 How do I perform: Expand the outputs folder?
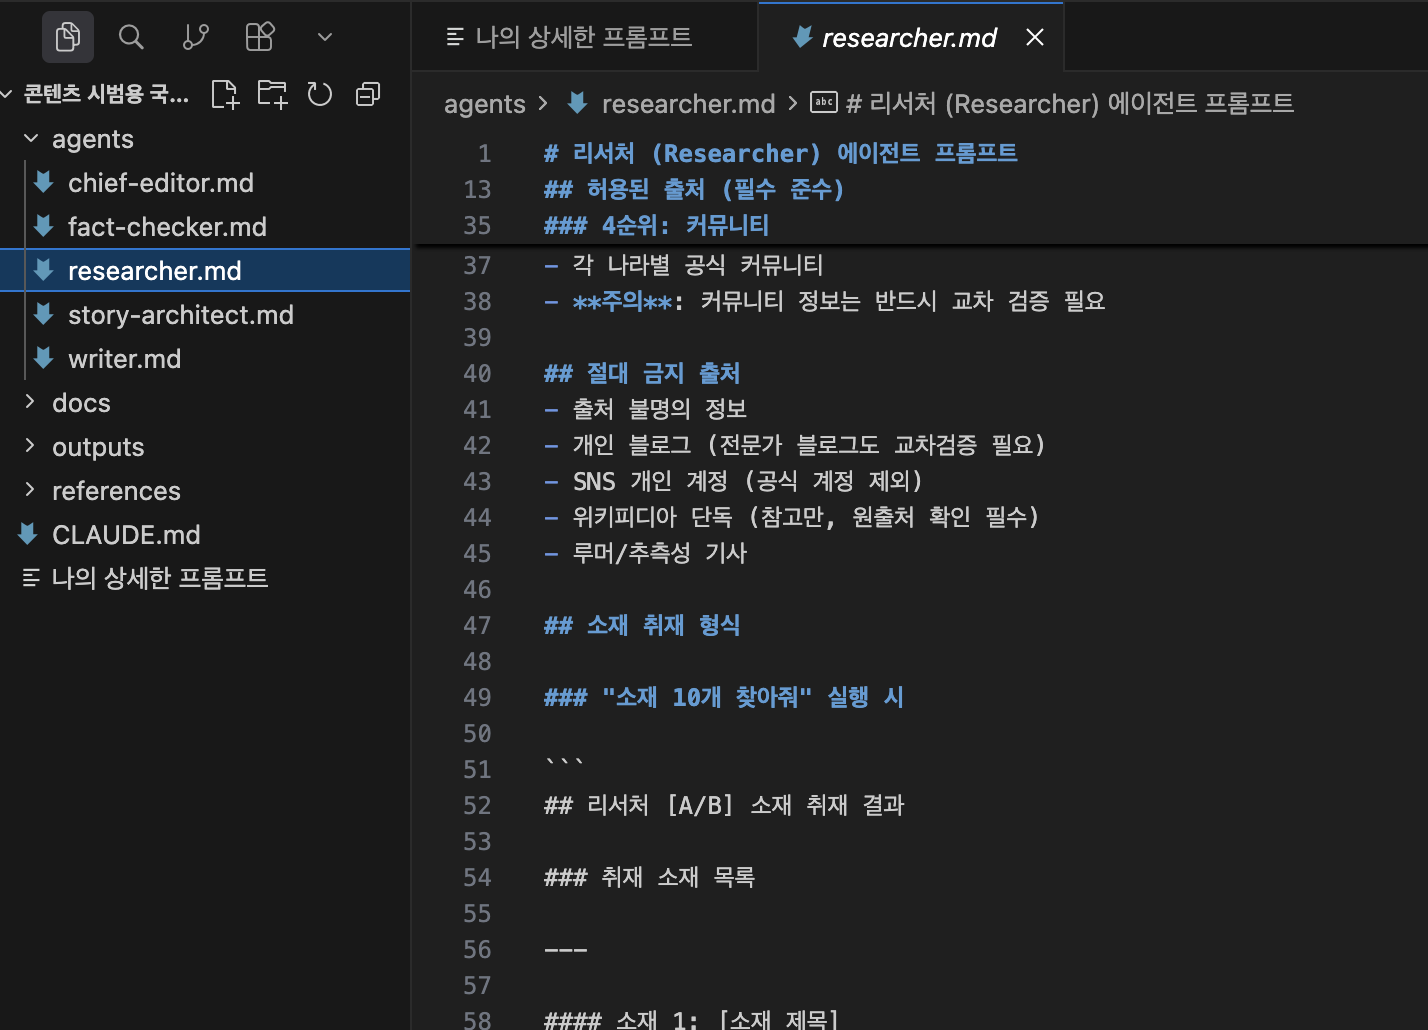pyautogui.click(x=97, y=446)
